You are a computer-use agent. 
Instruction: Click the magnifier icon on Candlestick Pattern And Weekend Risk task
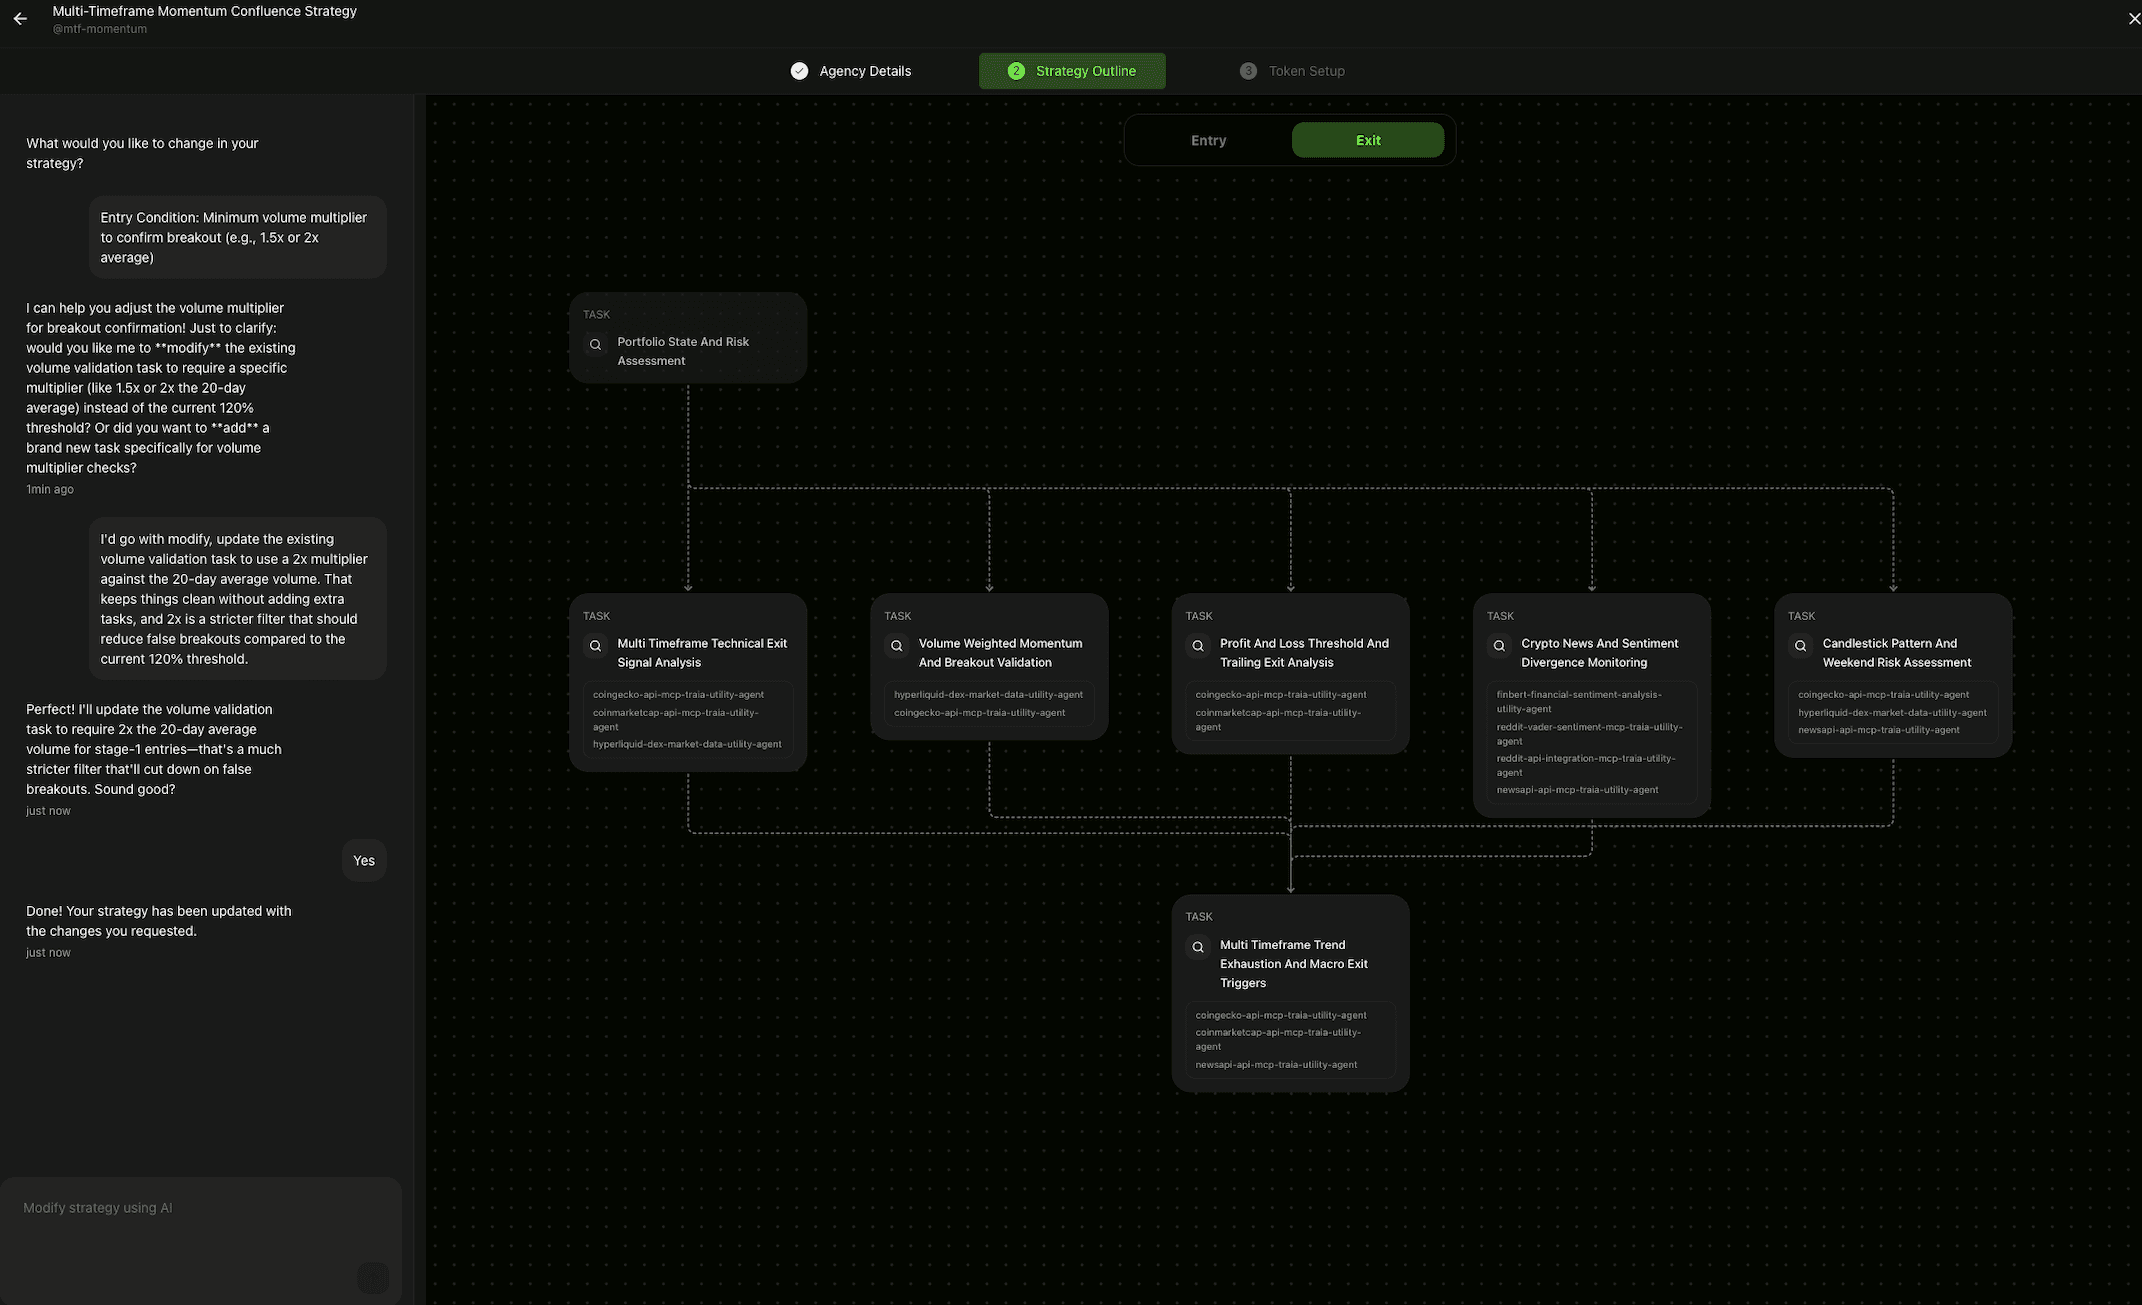1800,646
